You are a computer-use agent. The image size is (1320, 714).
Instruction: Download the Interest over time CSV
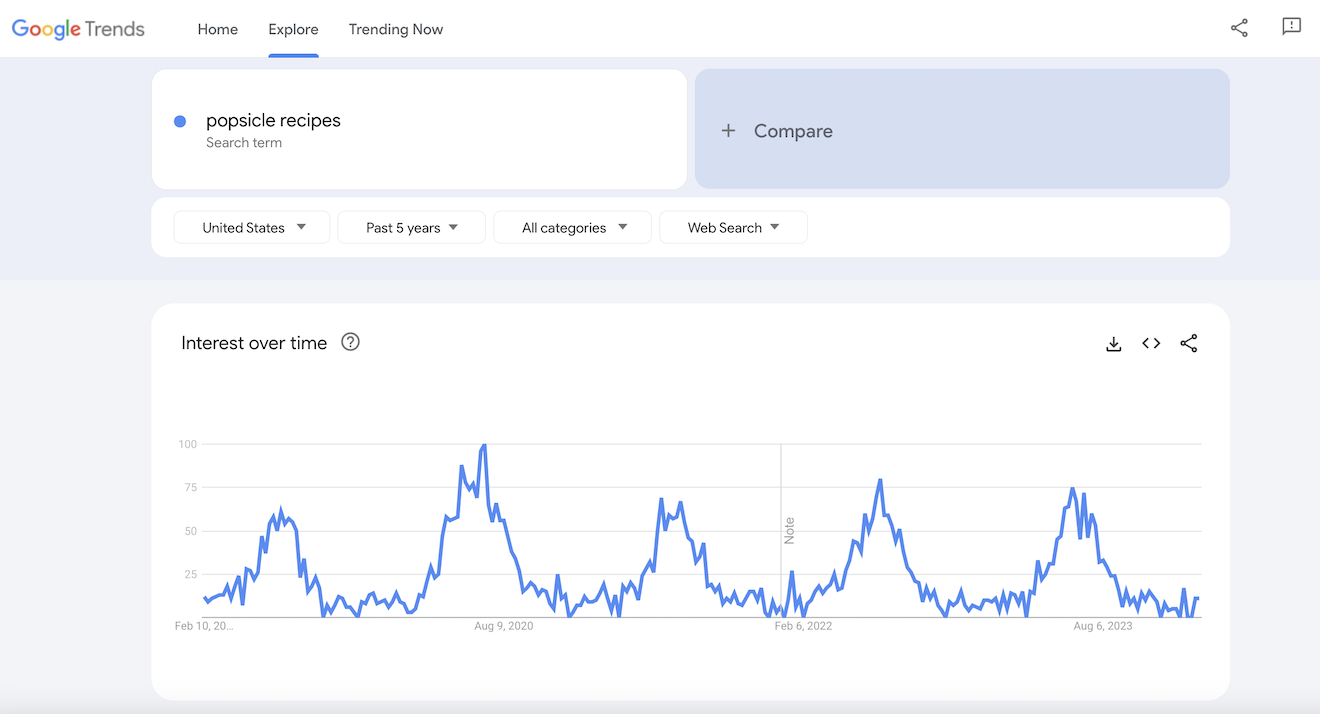[x=1113, y=344]
